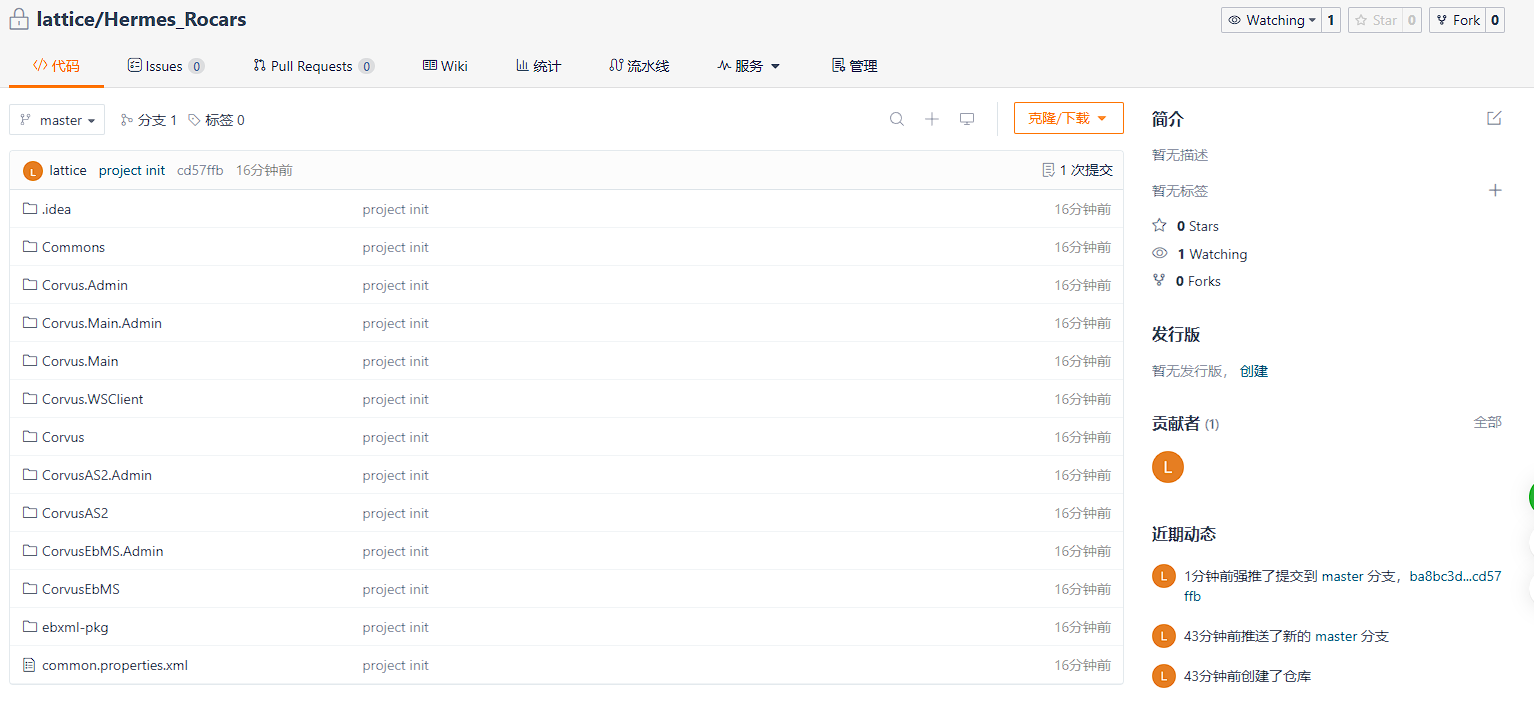
Task: Open the 克隆/下载 dropdown button
Action: (1068, 118)
